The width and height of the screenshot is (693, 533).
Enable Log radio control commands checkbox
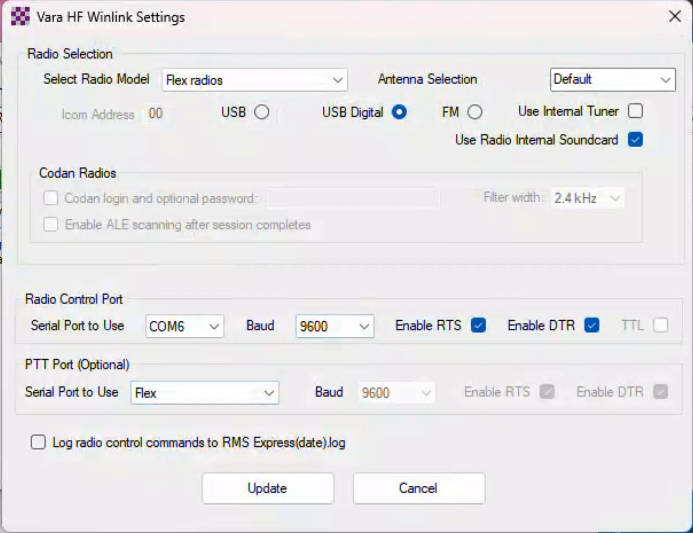pos(38,442)
